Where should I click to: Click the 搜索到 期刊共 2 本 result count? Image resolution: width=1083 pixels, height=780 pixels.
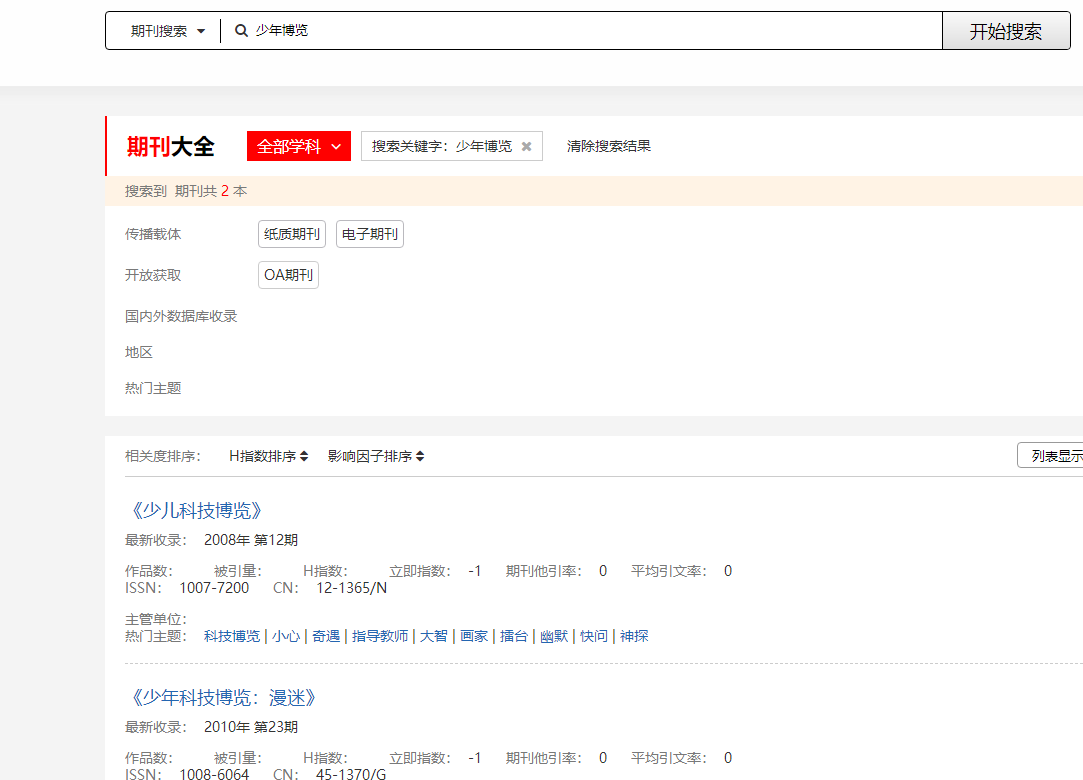[x=186, y=191]
